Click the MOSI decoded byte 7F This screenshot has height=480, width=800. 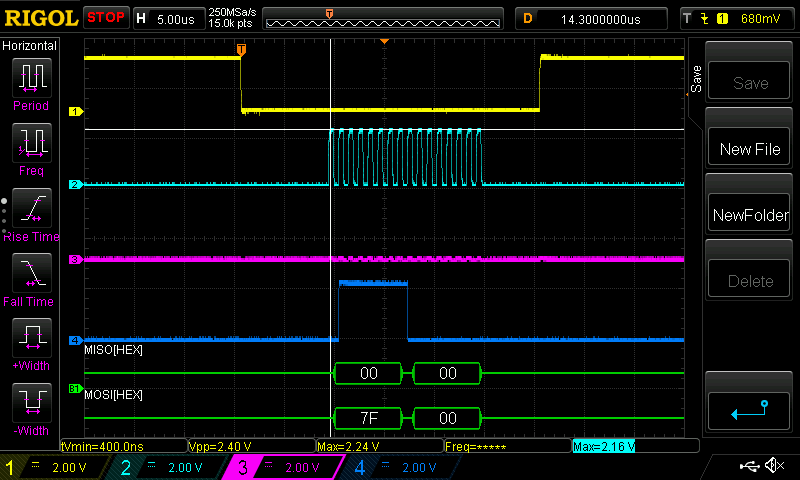click(368, 418)
